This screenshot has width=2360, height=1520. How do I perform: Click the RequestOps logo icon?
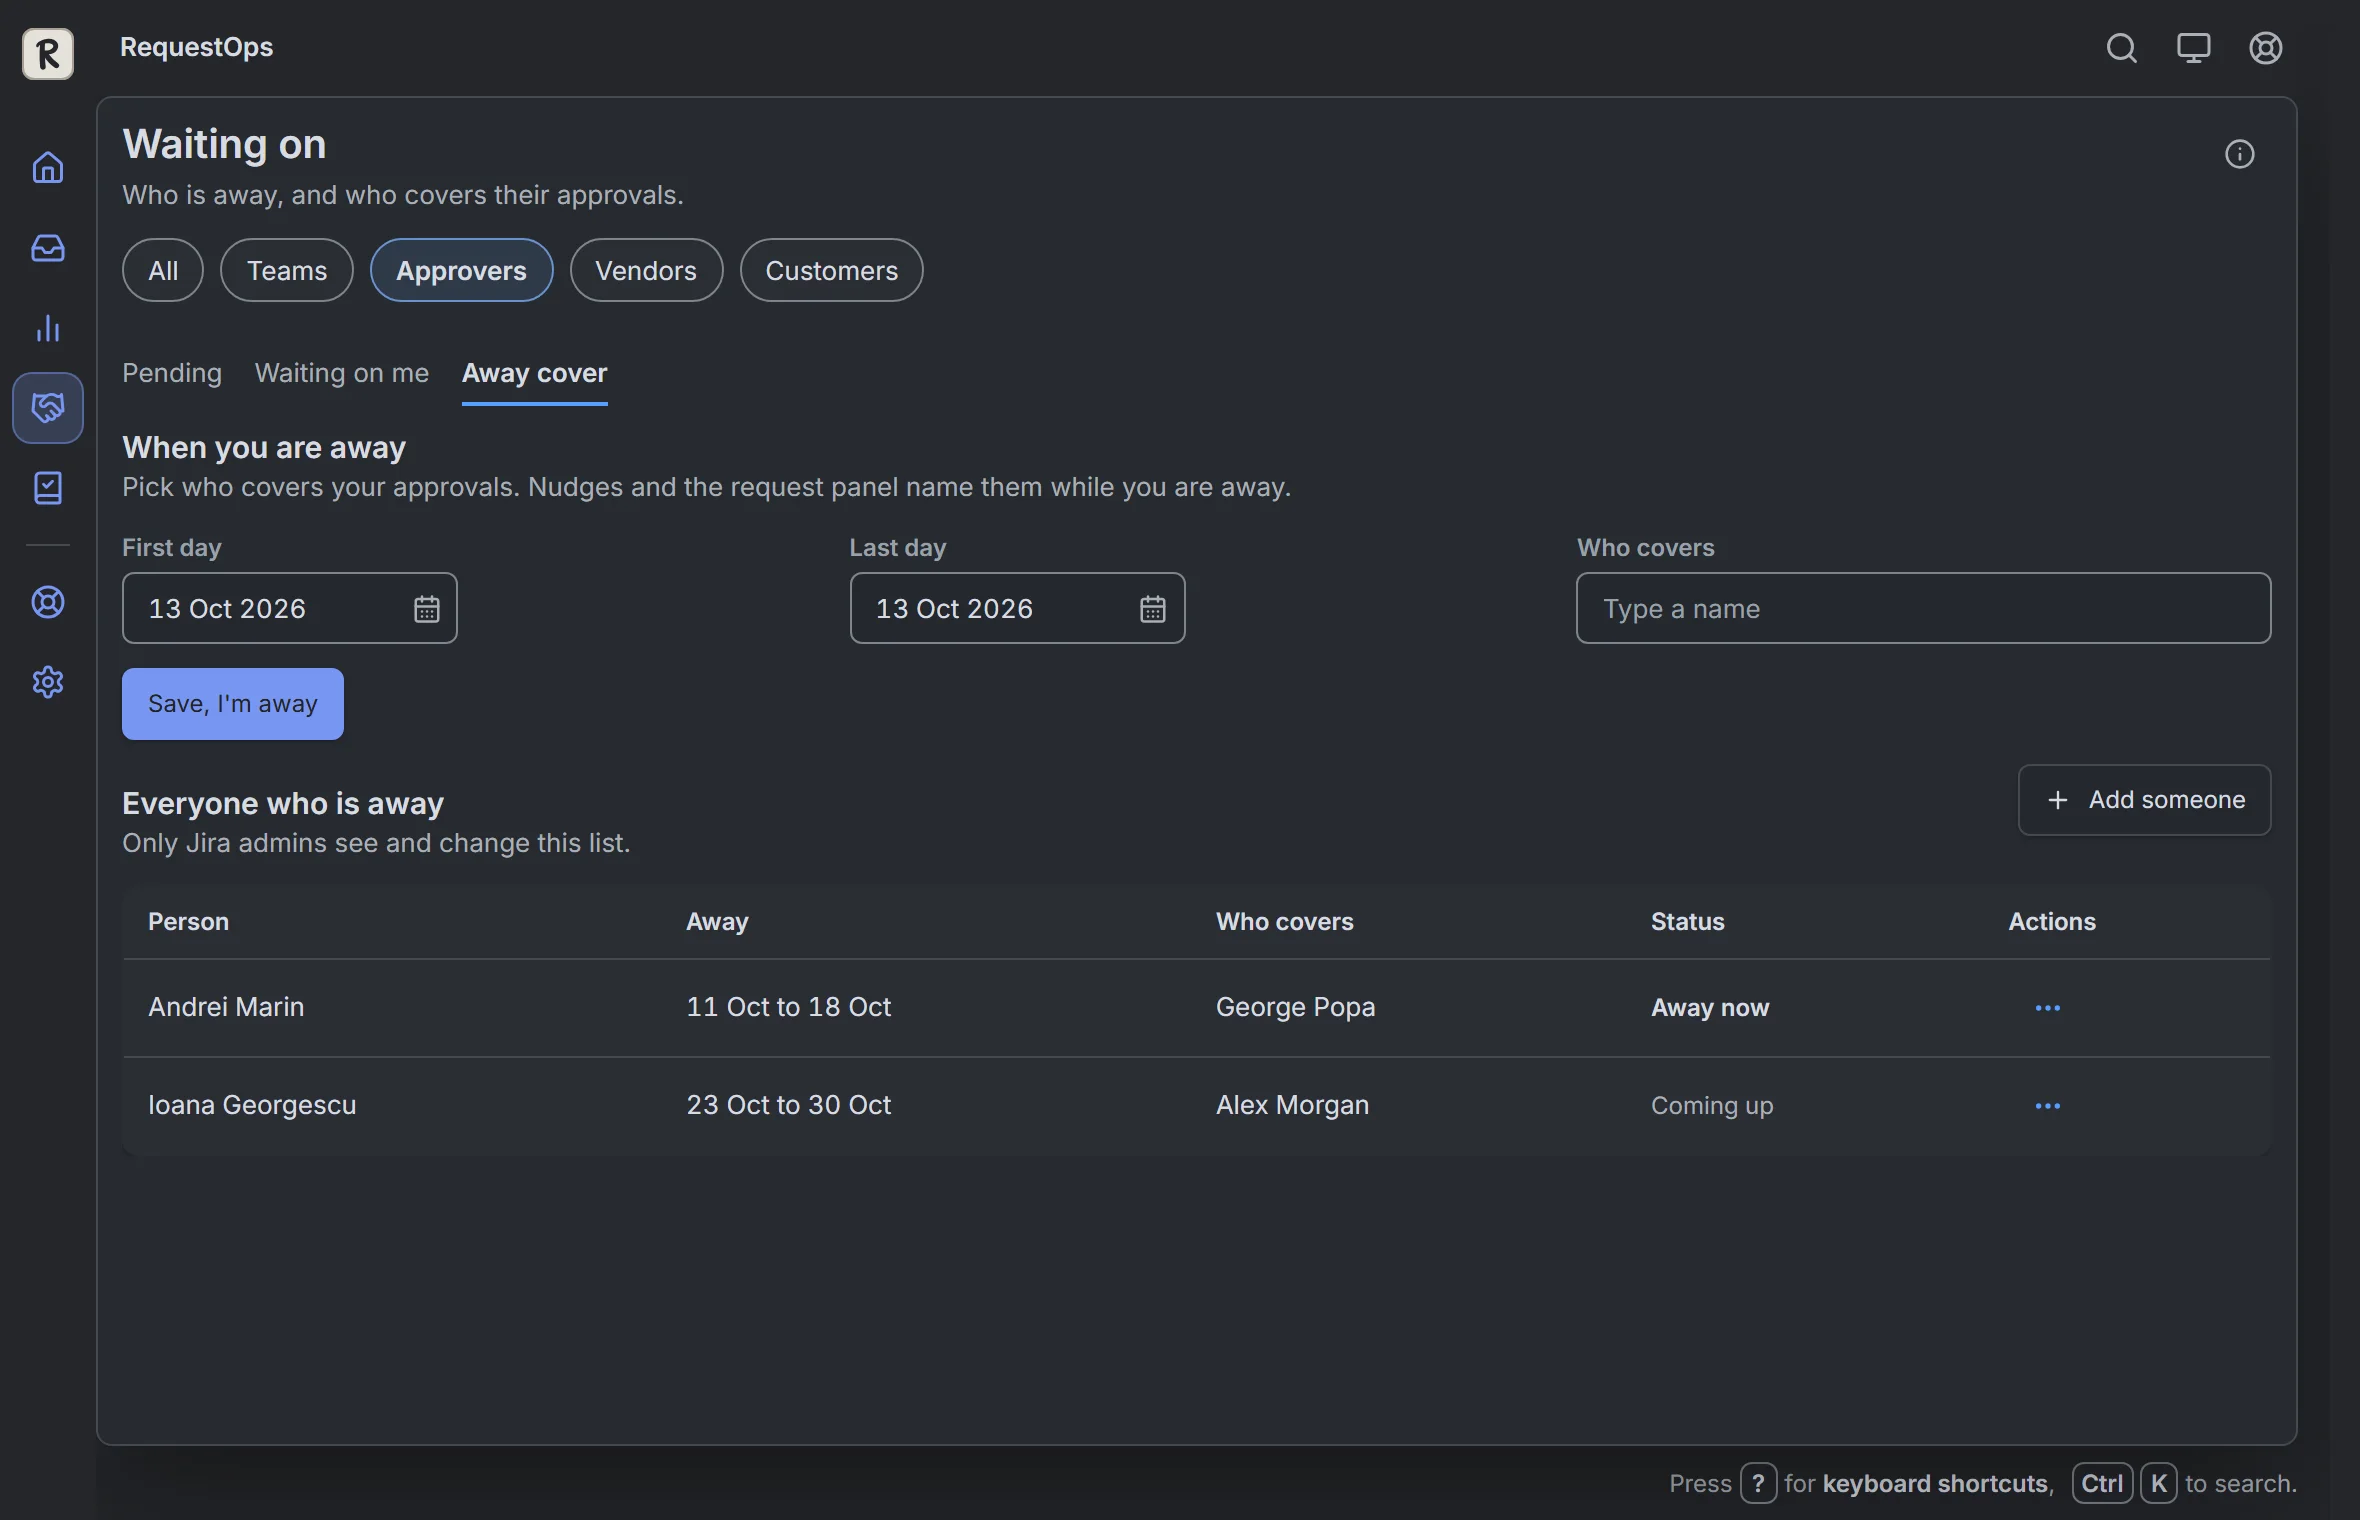coord(48,53)
